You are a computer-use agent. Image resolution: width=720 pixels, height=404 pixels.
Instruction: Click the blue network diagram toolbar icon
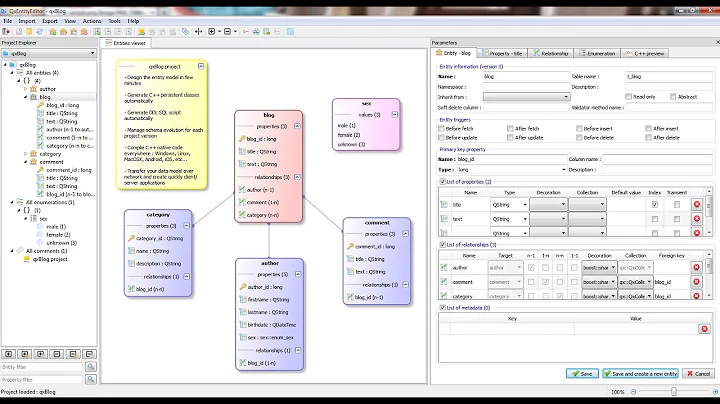pos(256,32)
